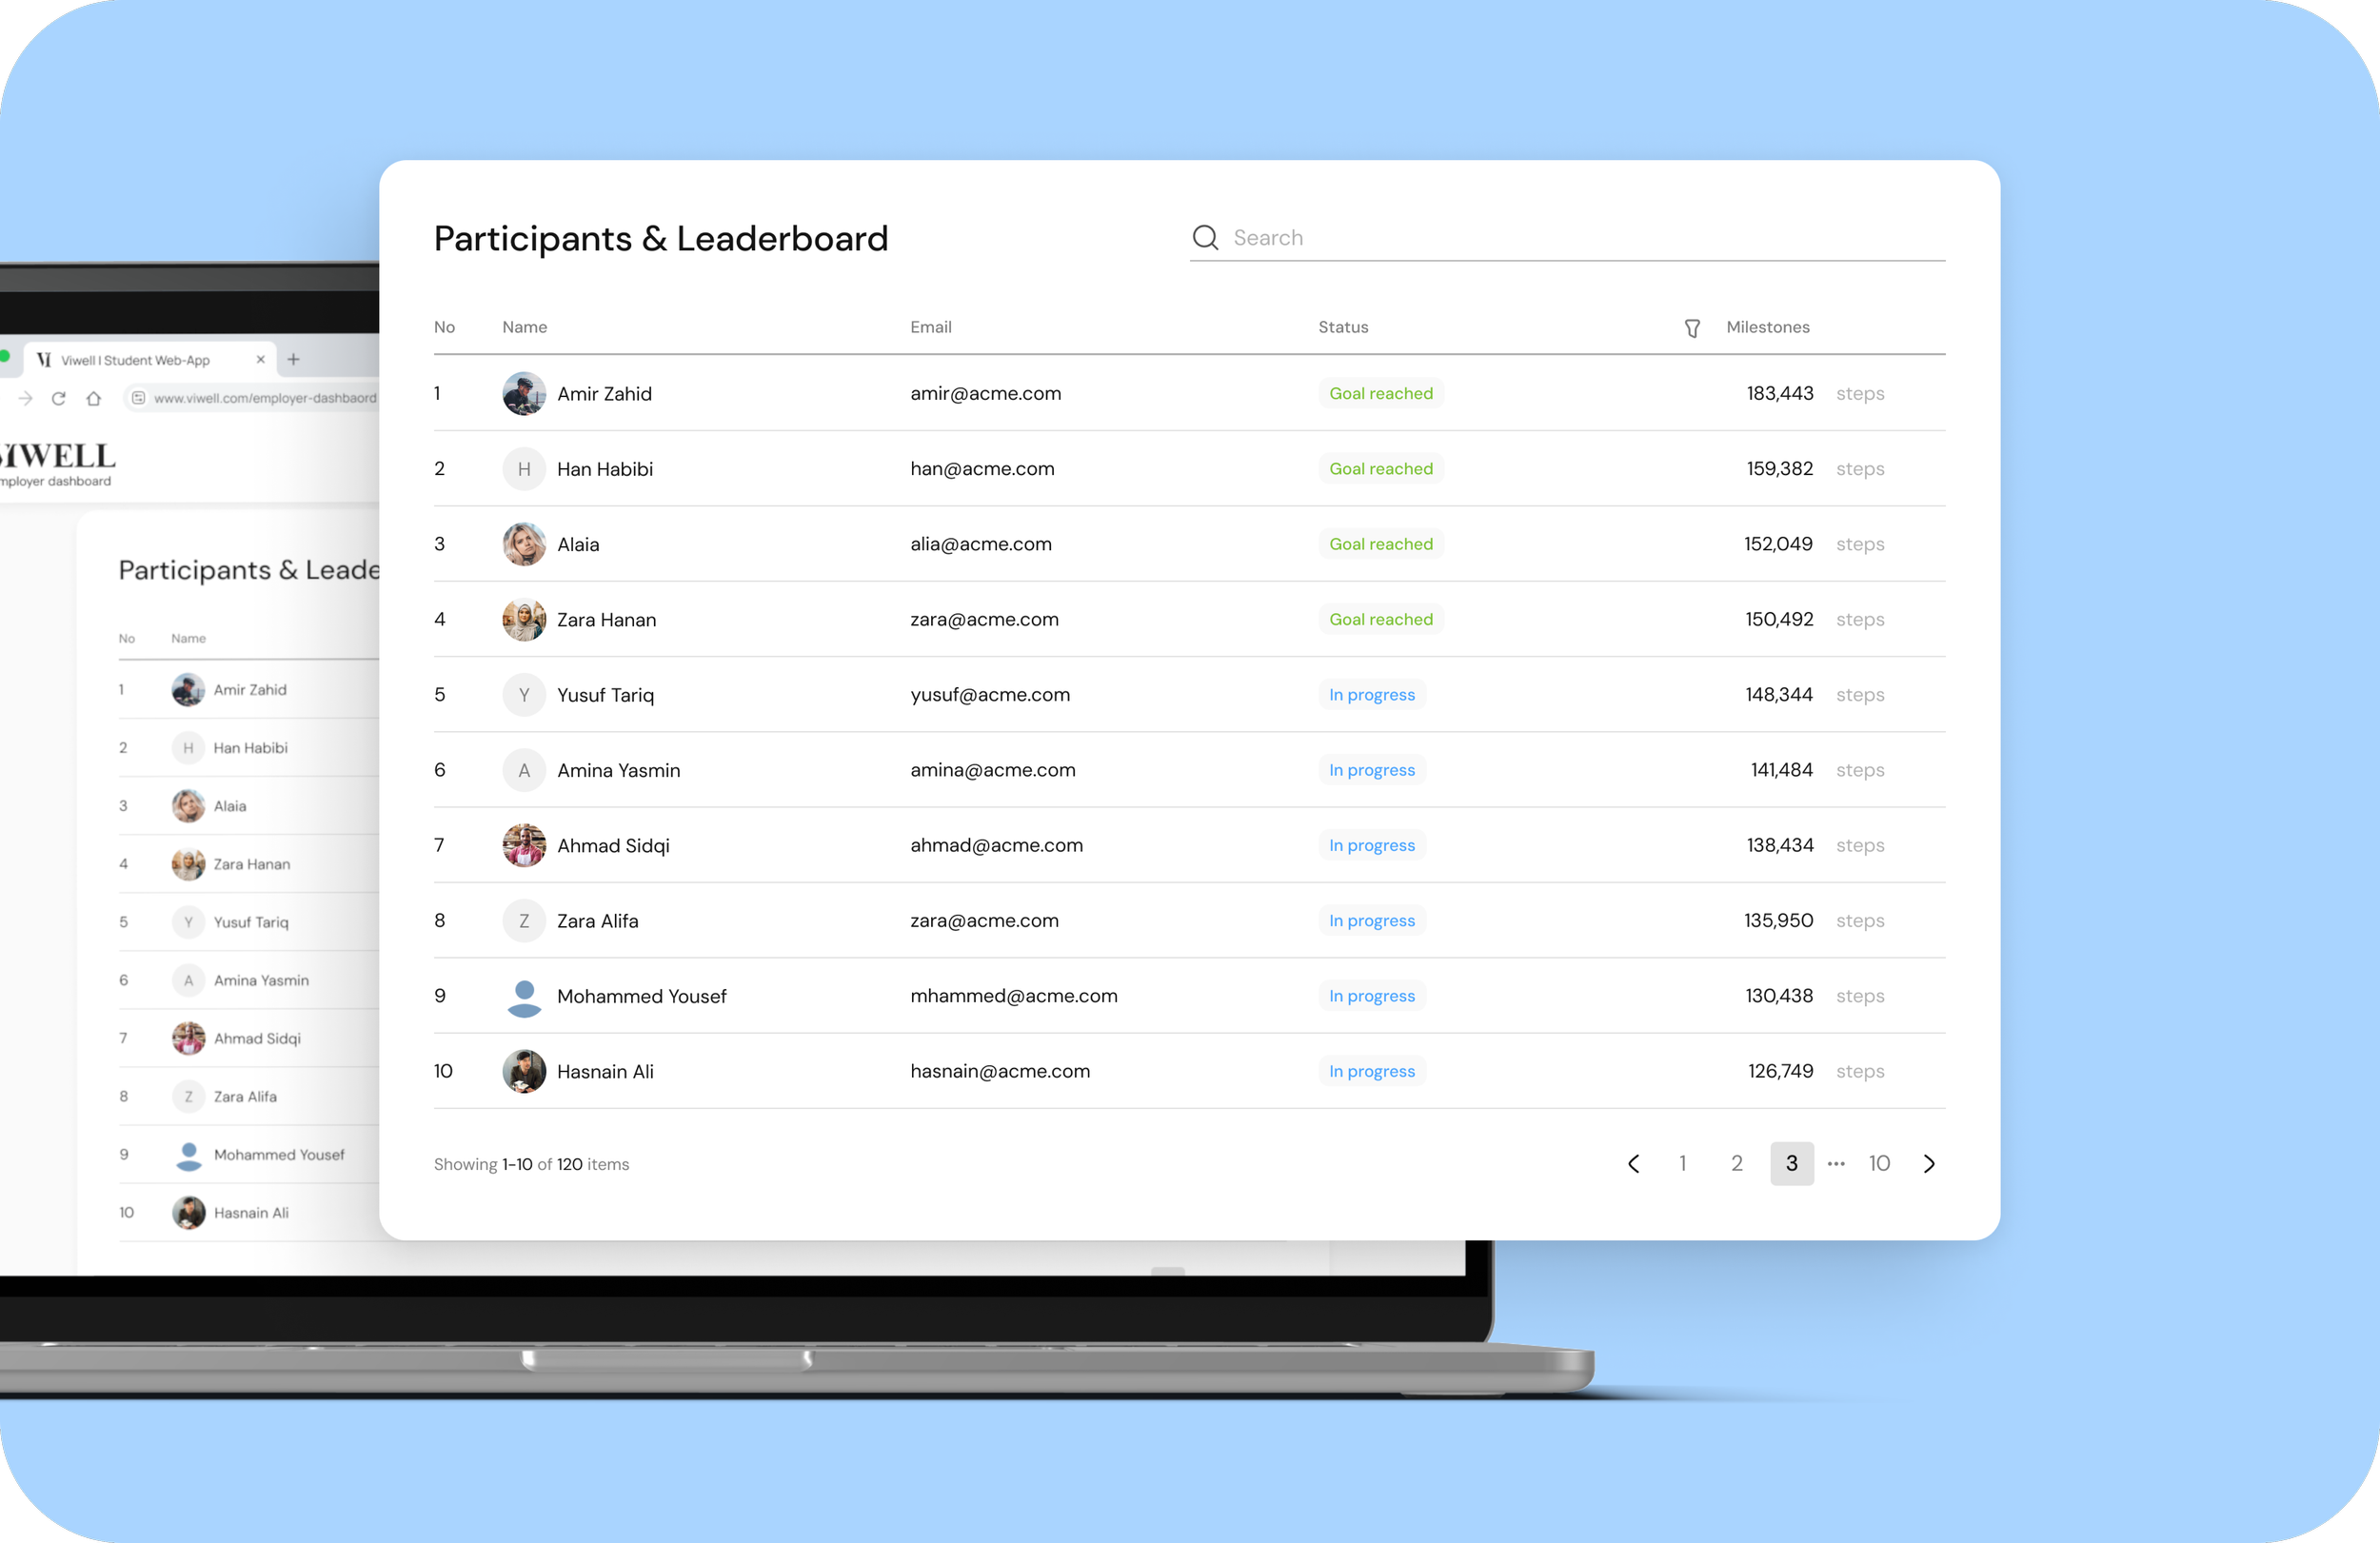This screenshot has width=2380, height=1543.
Task: Jump to page 10 of results
Action: click(1879, 1164)
